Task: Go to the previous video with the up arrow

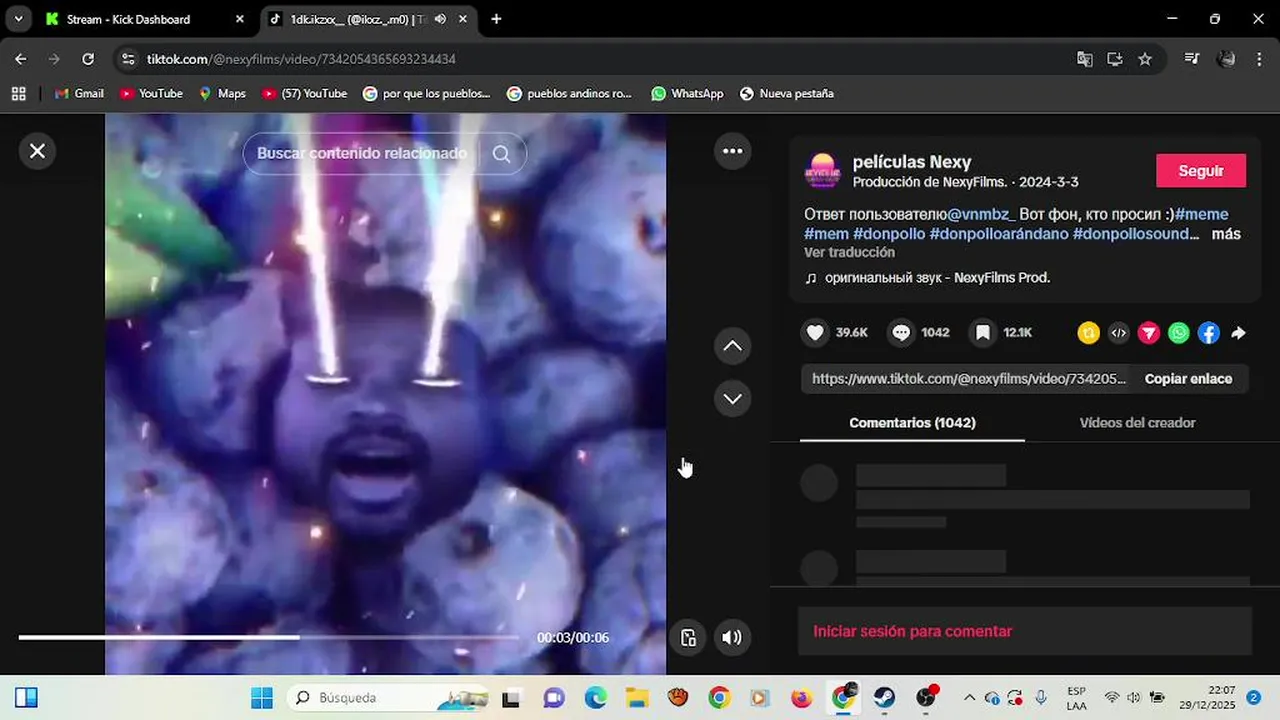Action: pos(733,346)
